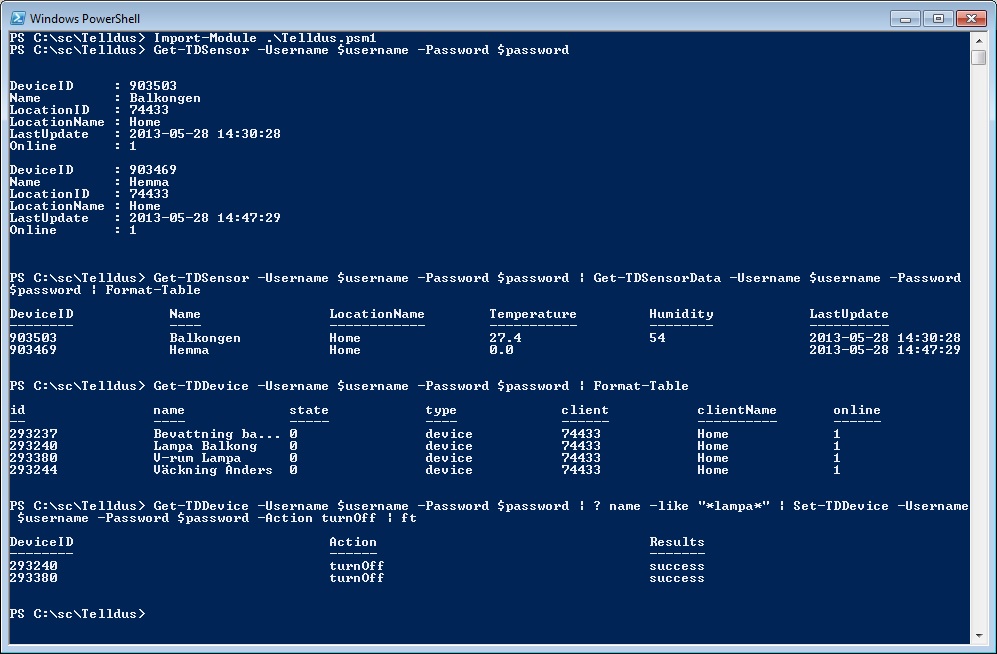Click the '*lampa*' filter string
The height and width of the screenshot is (654, 997).
734,507
